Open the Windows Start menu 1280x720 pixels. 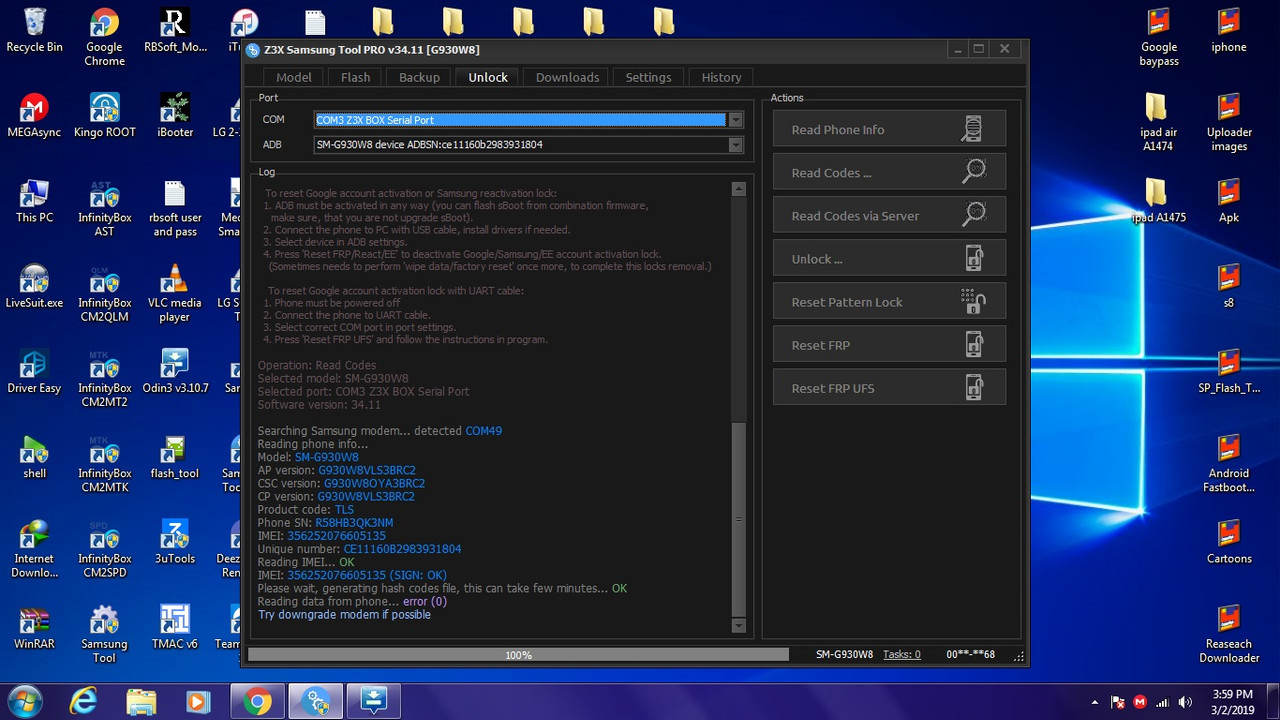pos(23,701)
